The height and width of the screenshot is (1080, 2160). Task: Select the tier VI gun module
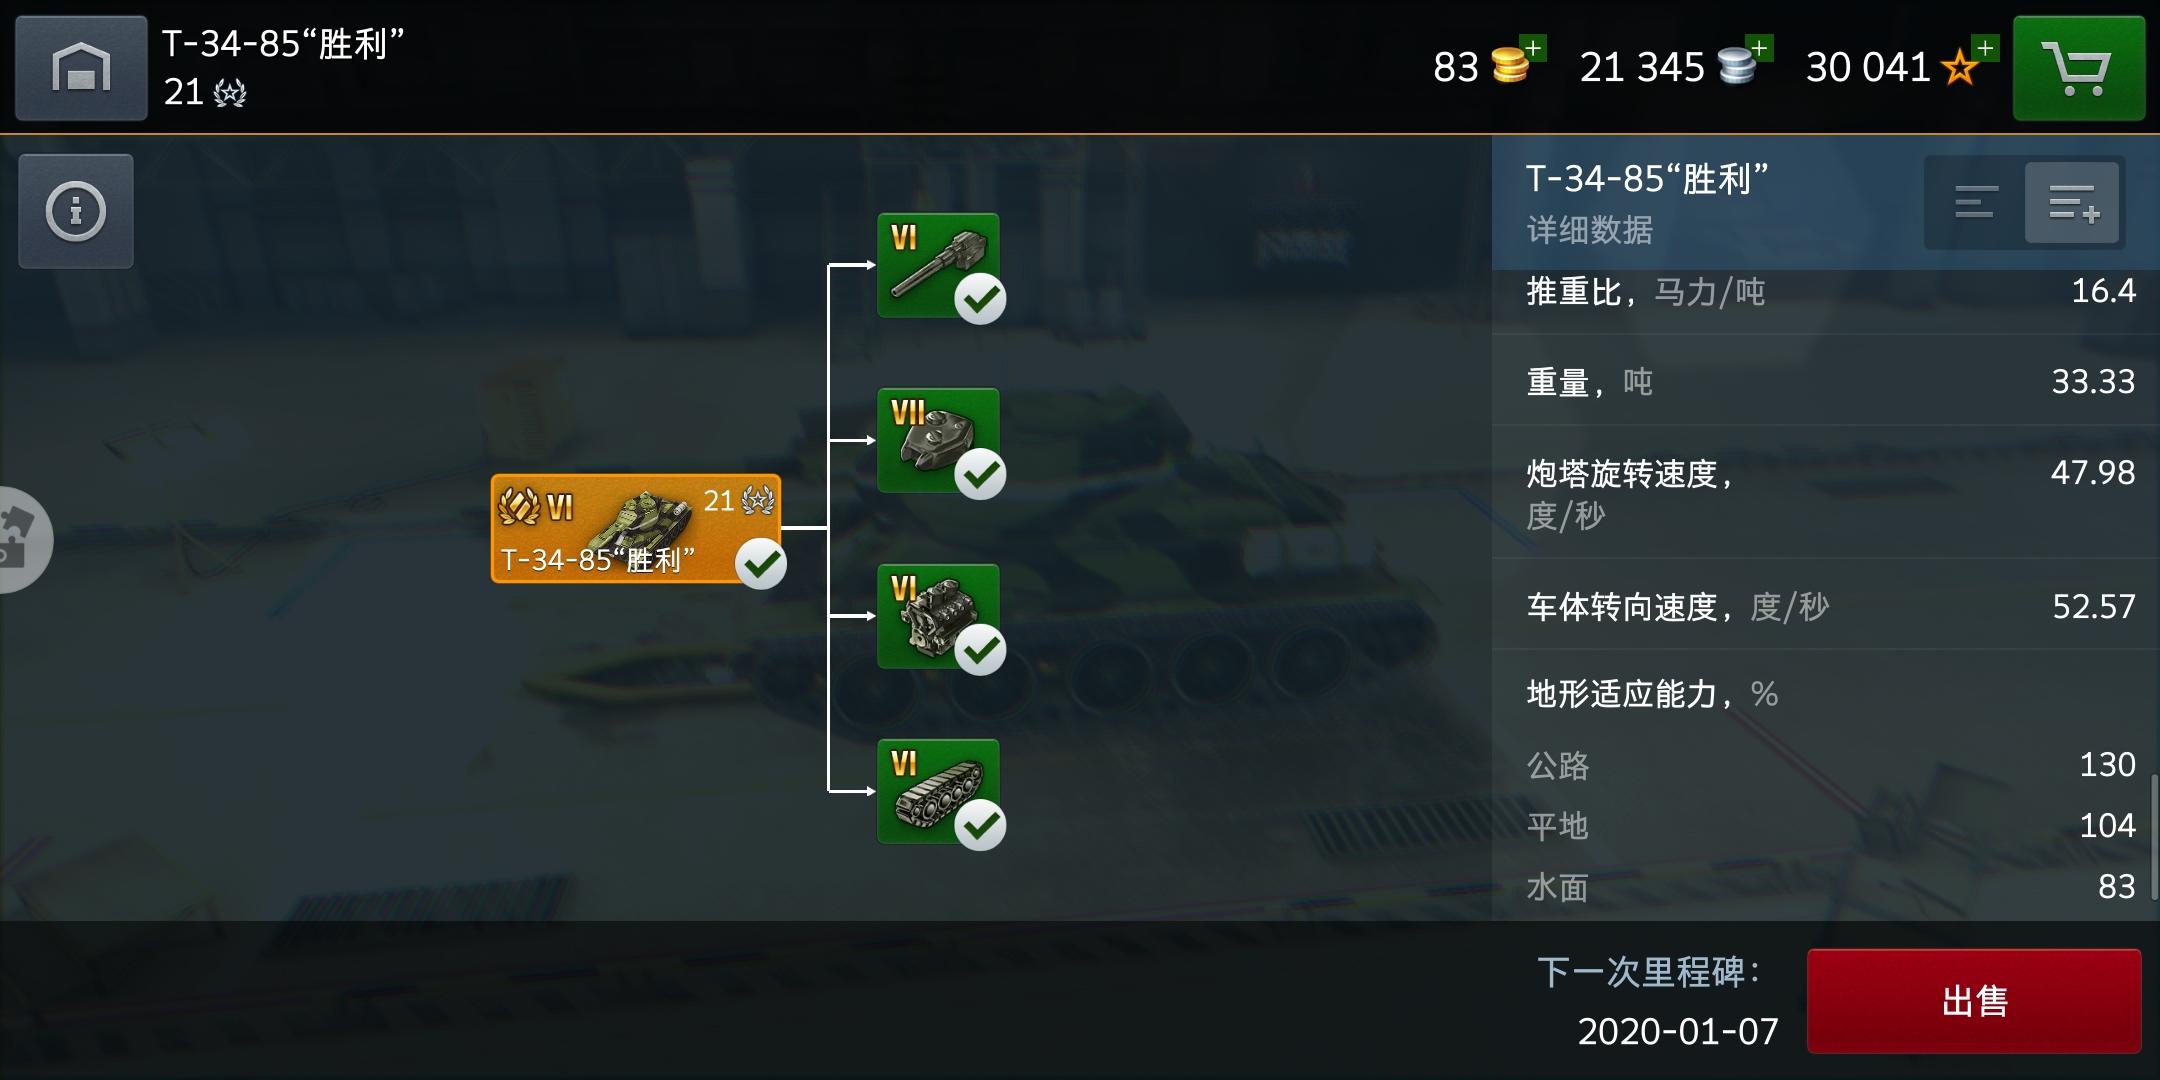[x=938, y=265]
